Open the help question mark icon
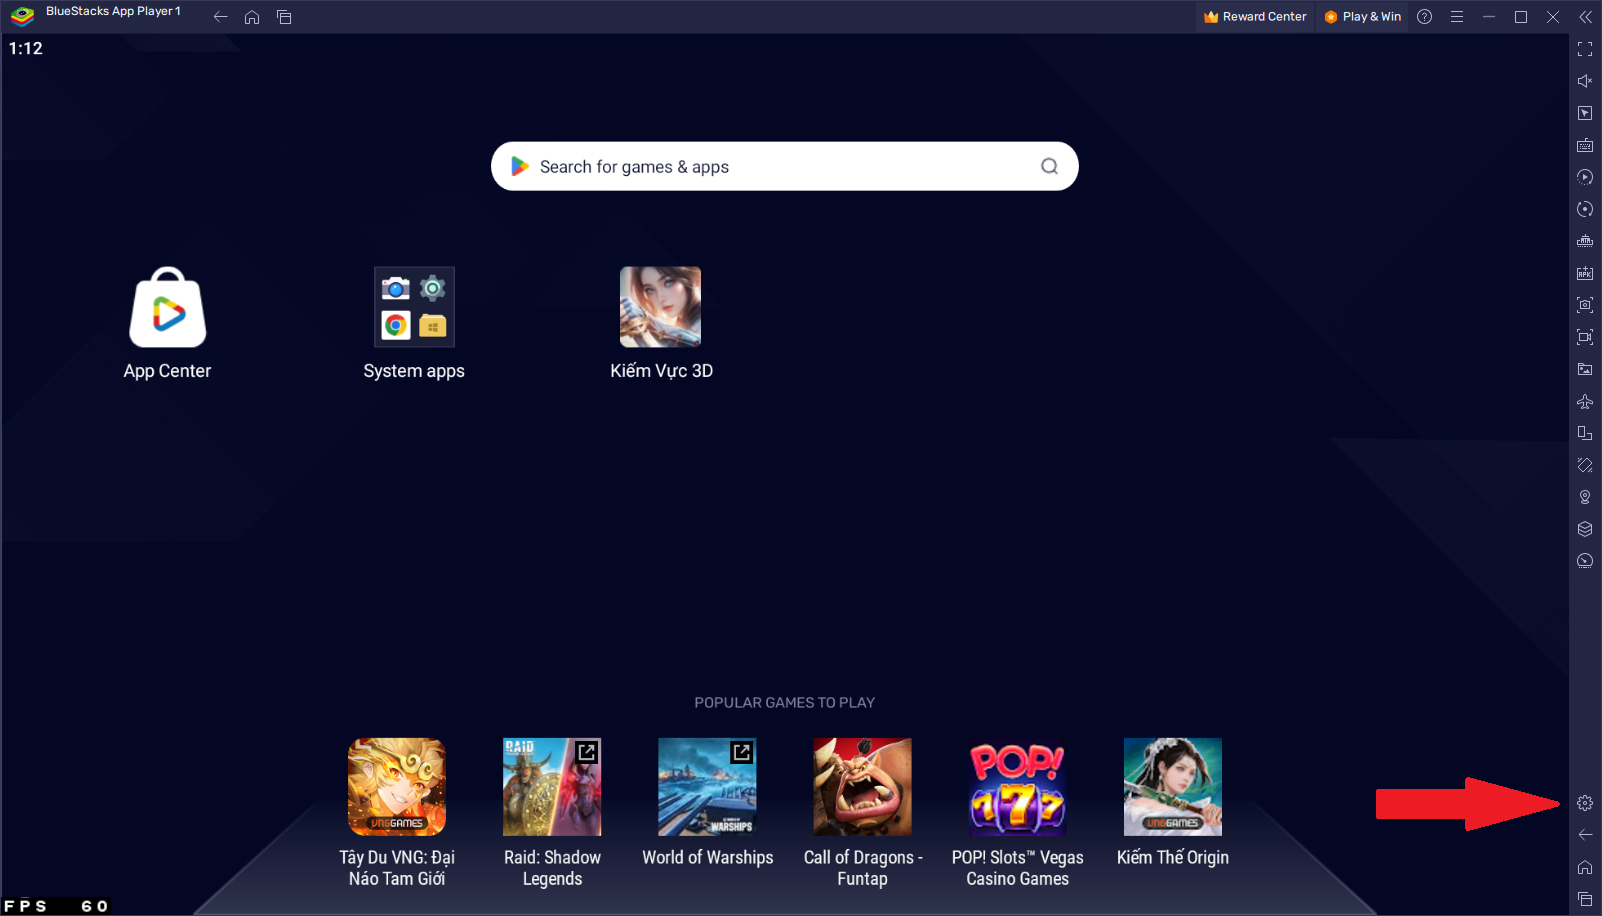 (1425, 17)
